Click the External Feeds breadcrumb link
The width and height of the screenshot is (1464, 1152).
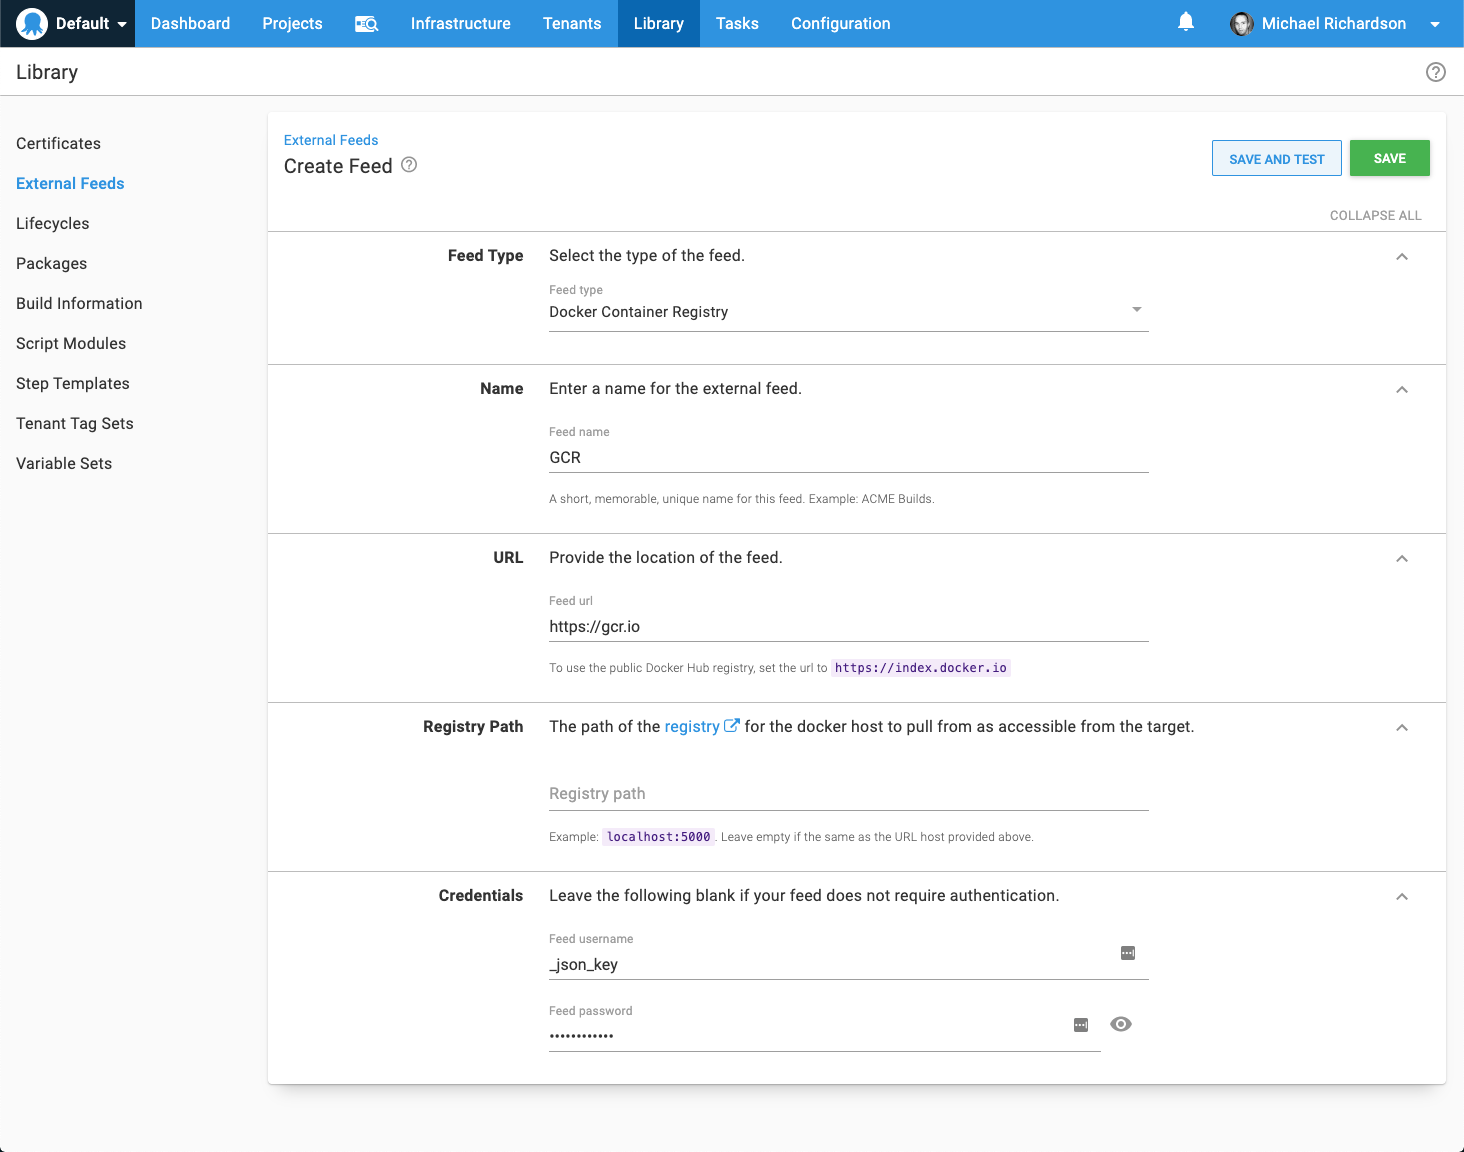[331, 140]
